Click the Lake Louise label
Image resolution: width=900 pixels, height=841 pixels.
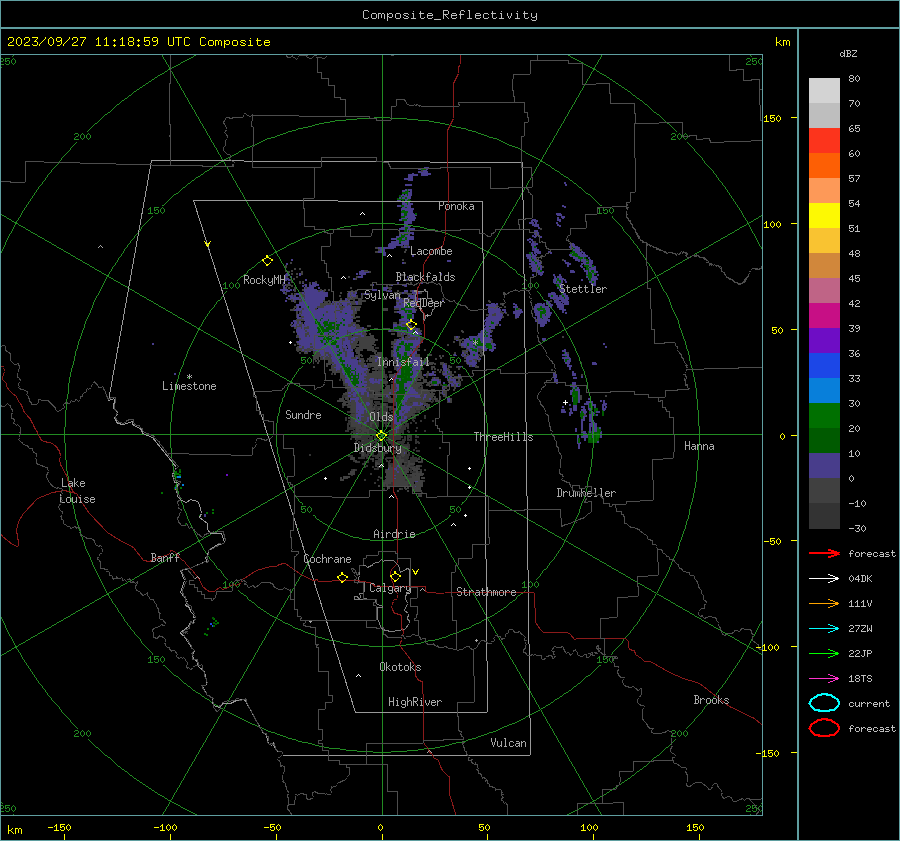(x=77, y=491)
